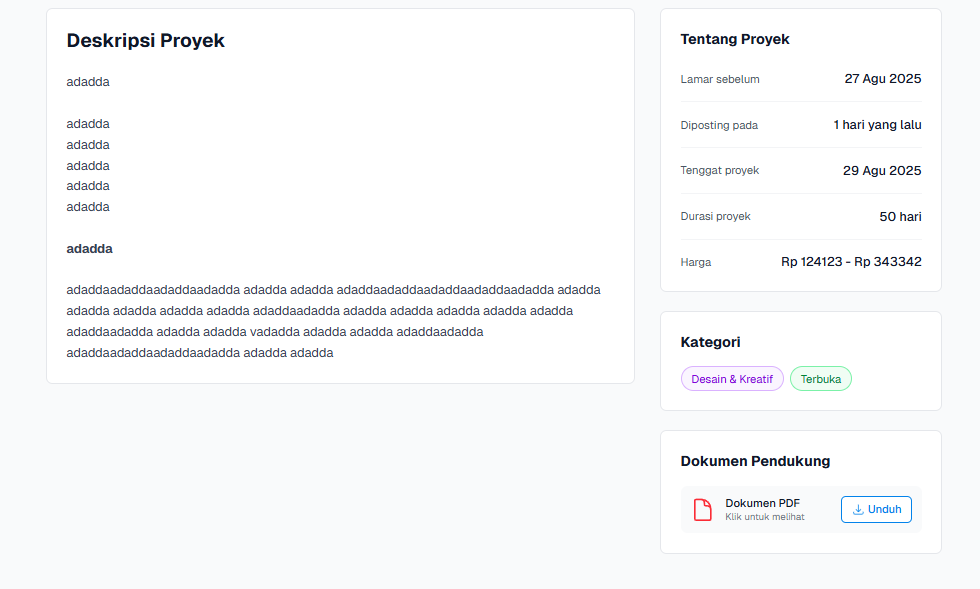Click the "27 Agu 2025" apply-by date
This screenshot has width=980, height=589.
coord(882,79)
